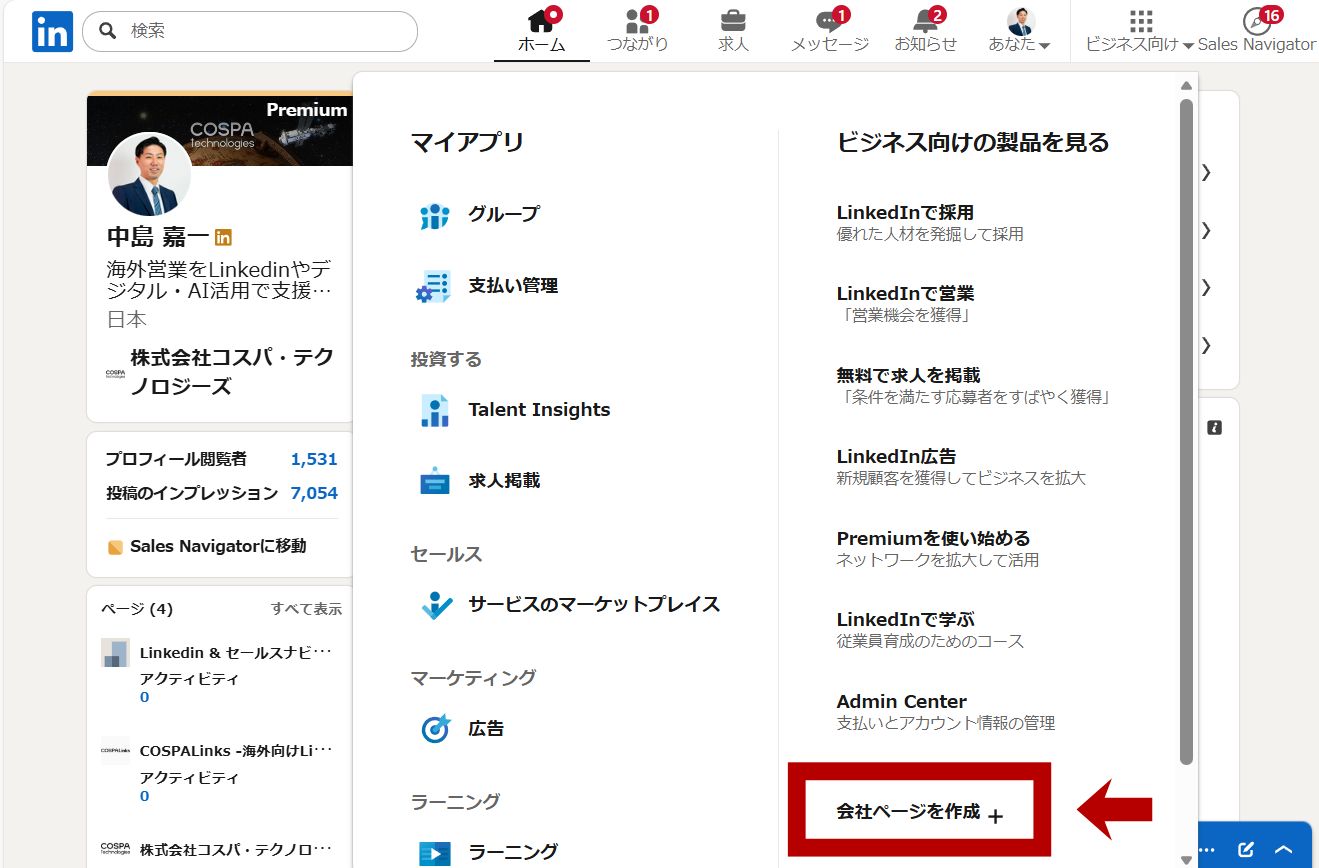This screenshot has height=868, width=1319.
Task: Open the Sales Navigatorに移動 link
Action: coord(213,547)
